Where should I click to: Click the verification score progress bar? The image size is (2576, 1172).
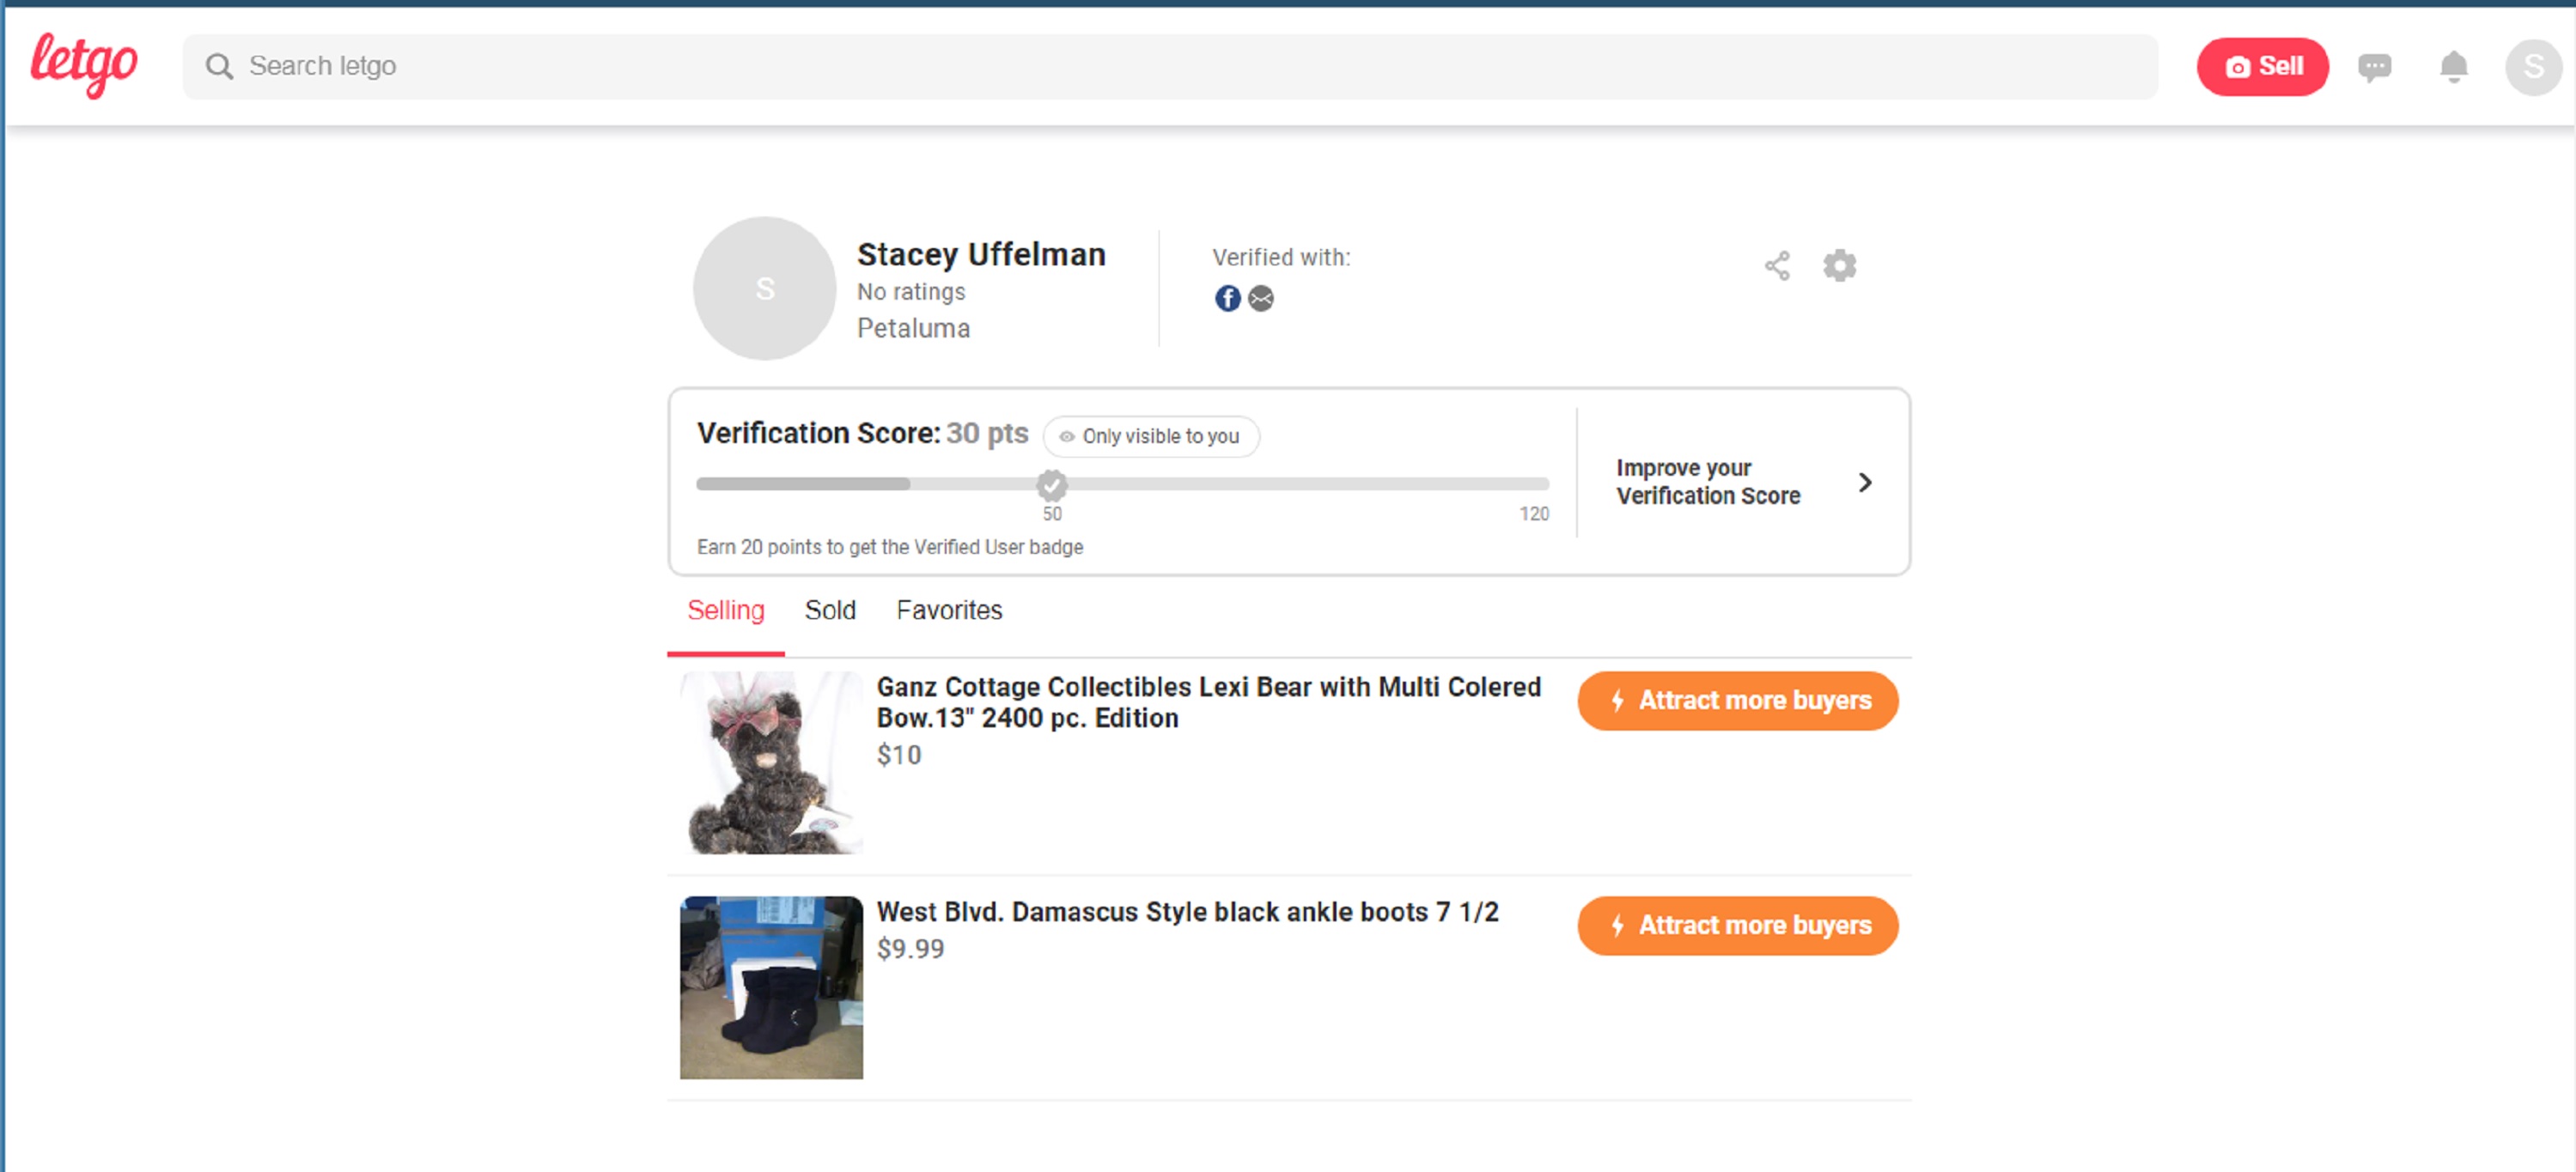coord(1122,484)
